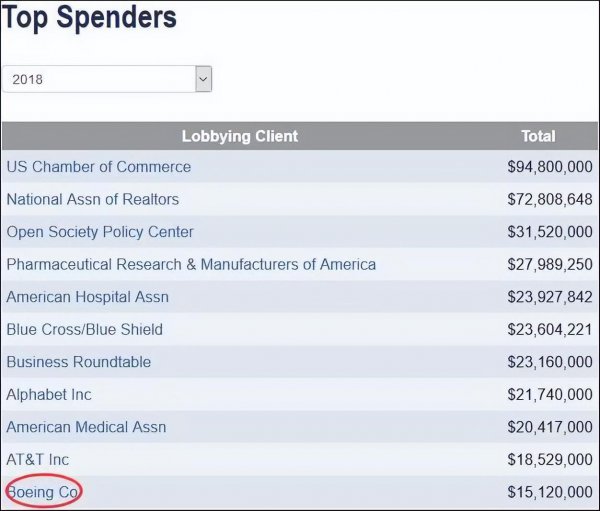The image size is (600, 511).
Task: Click the $15,120,000 total for Boeing
Action: [x=550, y=492]
